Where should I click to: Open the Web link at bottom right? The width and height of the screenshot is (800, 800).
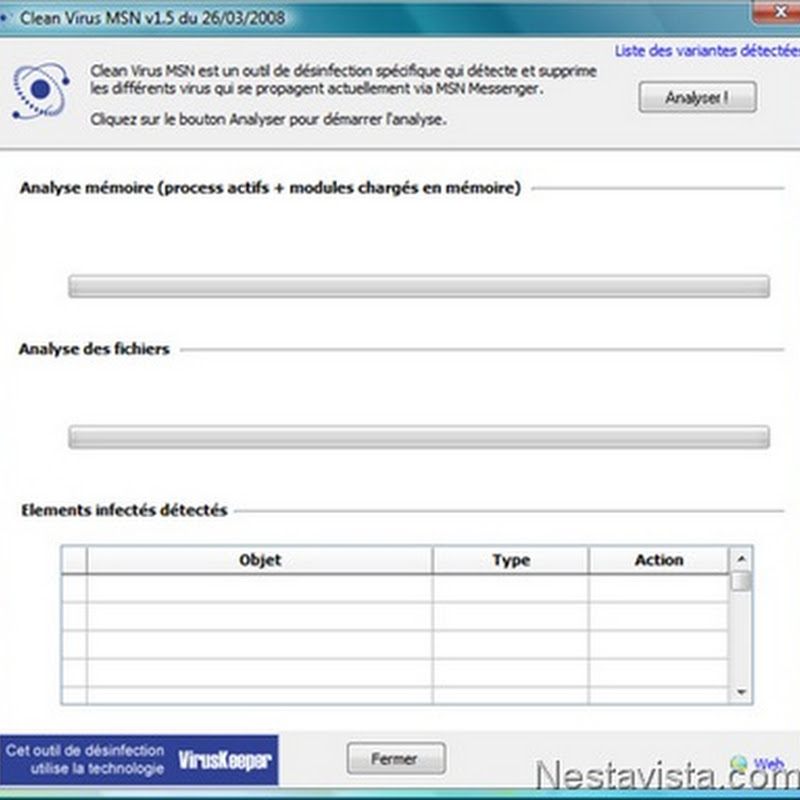pos(769,764)
